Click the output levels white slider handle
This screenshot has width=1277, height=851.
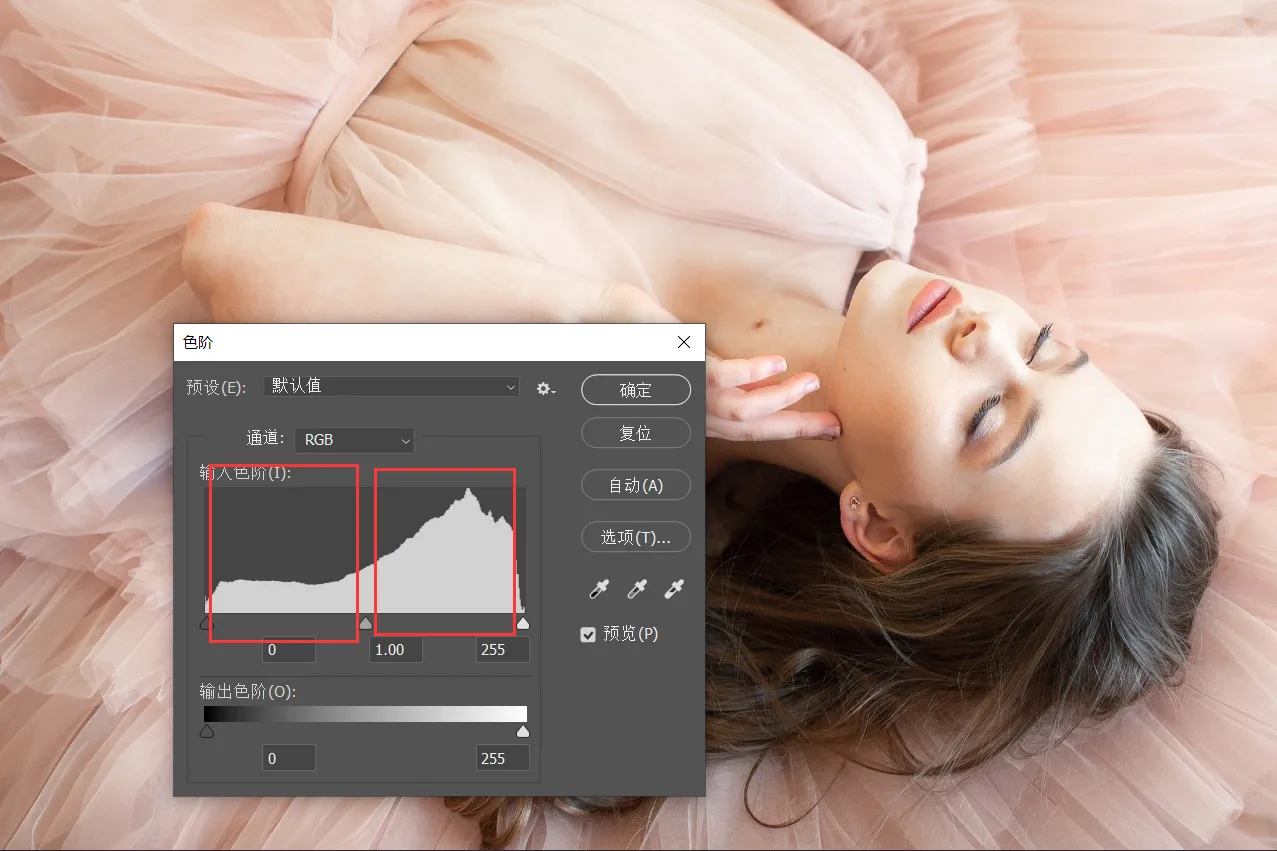[x=522, y=732]
